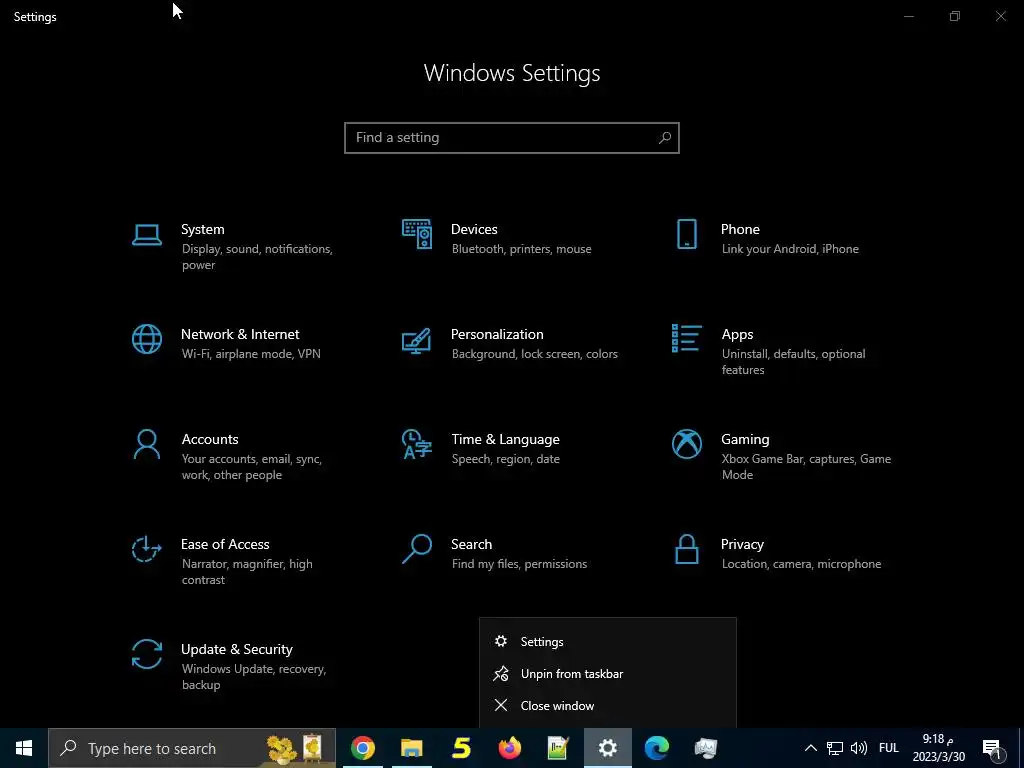Click the Devices keyboard-speaker icon

(x=417, y=234)
